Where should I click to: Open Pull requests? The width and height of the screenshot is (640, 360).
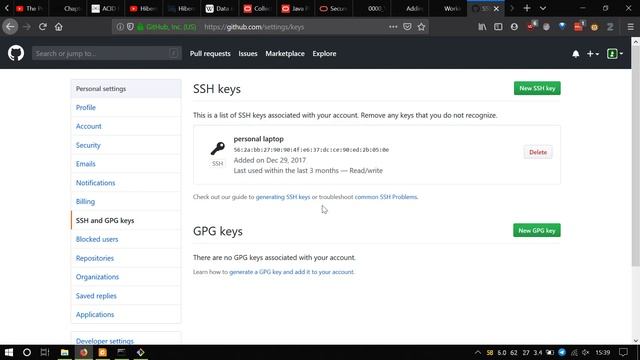tap(210, 53)
